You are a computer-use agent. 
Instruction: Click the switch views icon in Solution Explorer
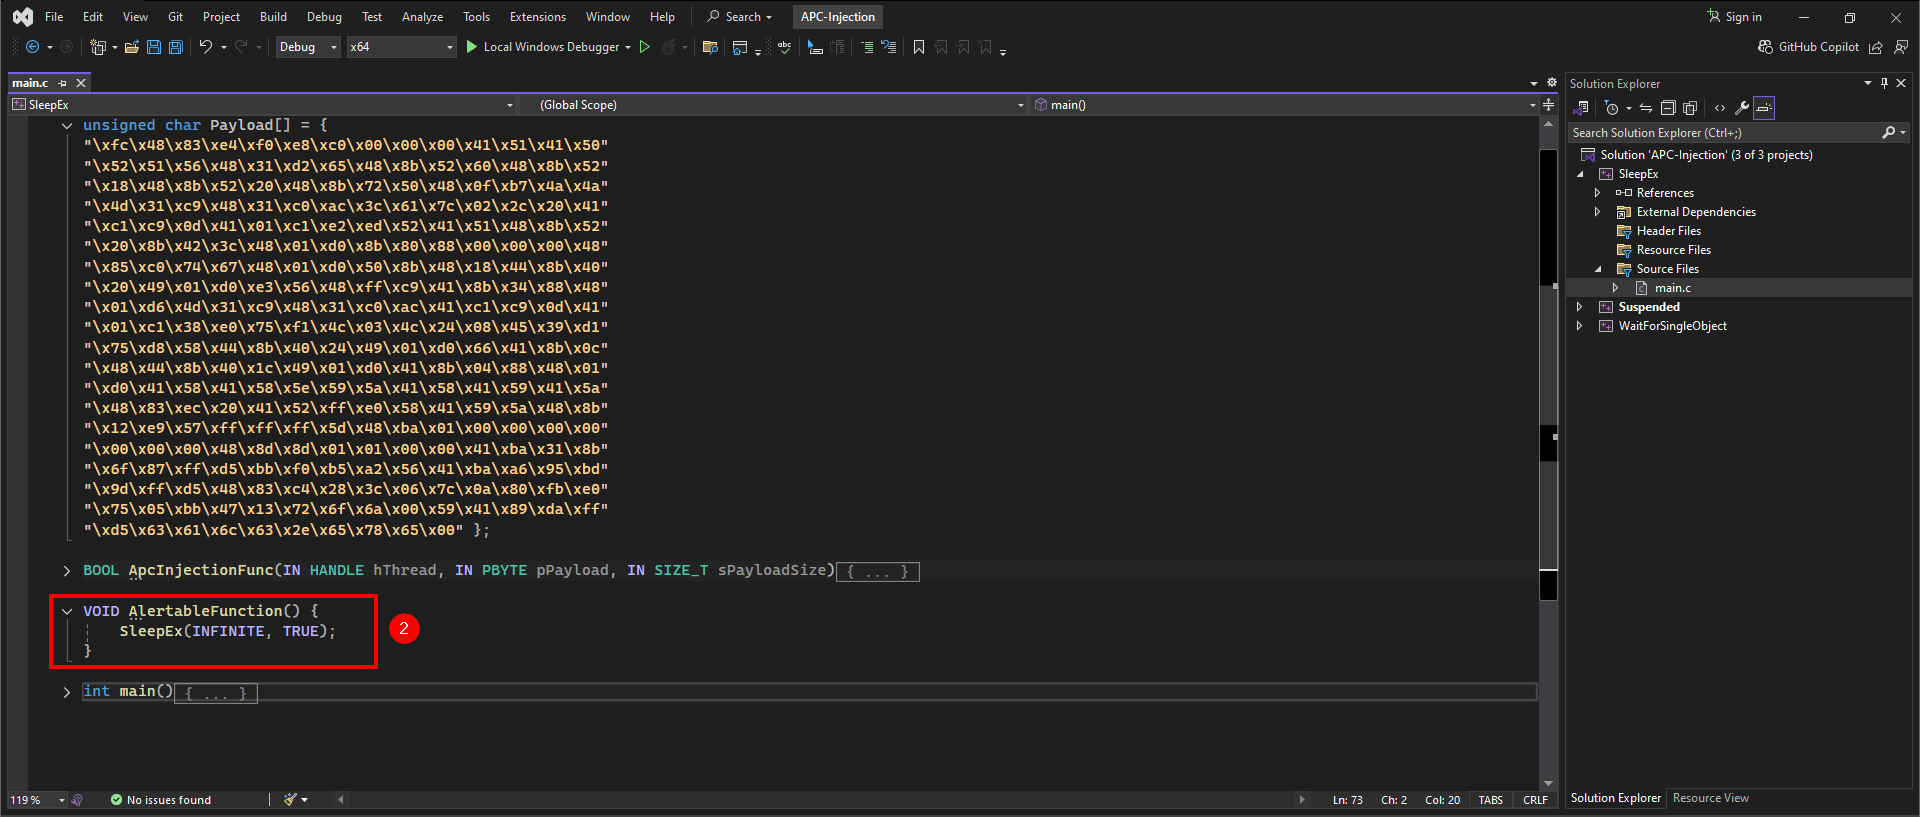[x=1582, y=108]
